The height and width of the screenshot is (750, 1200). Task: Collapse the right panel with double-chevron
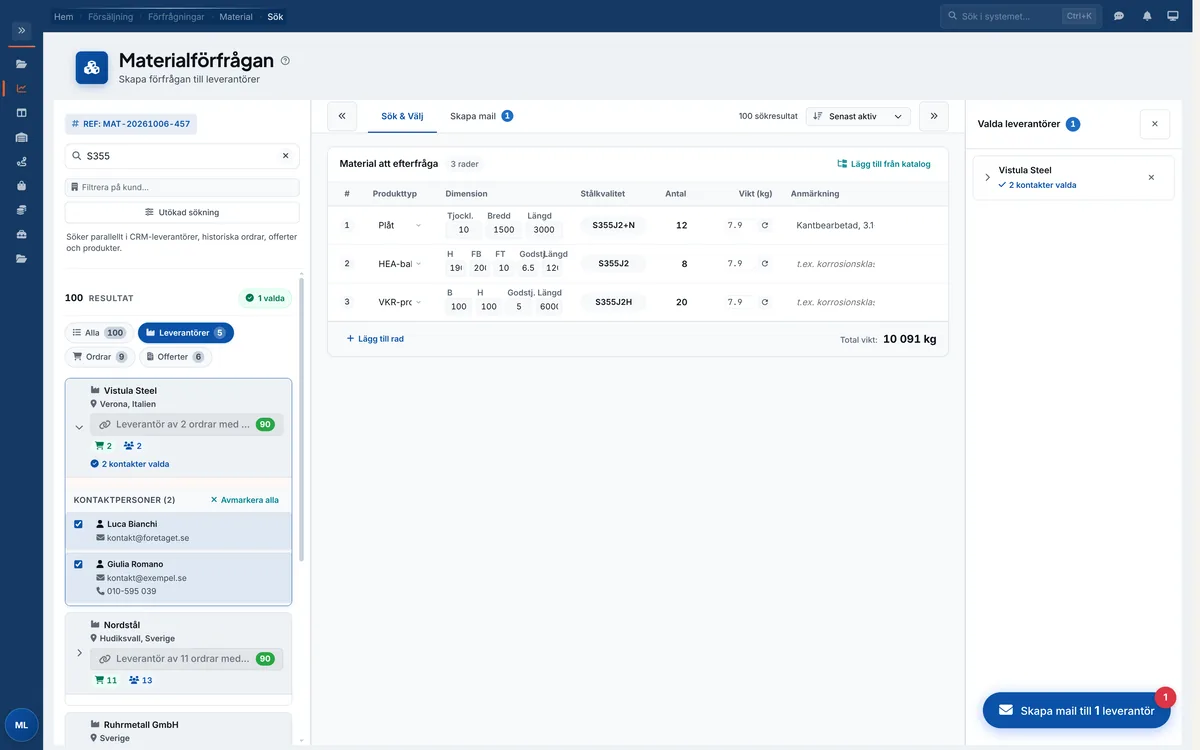(x=934, y=116)
